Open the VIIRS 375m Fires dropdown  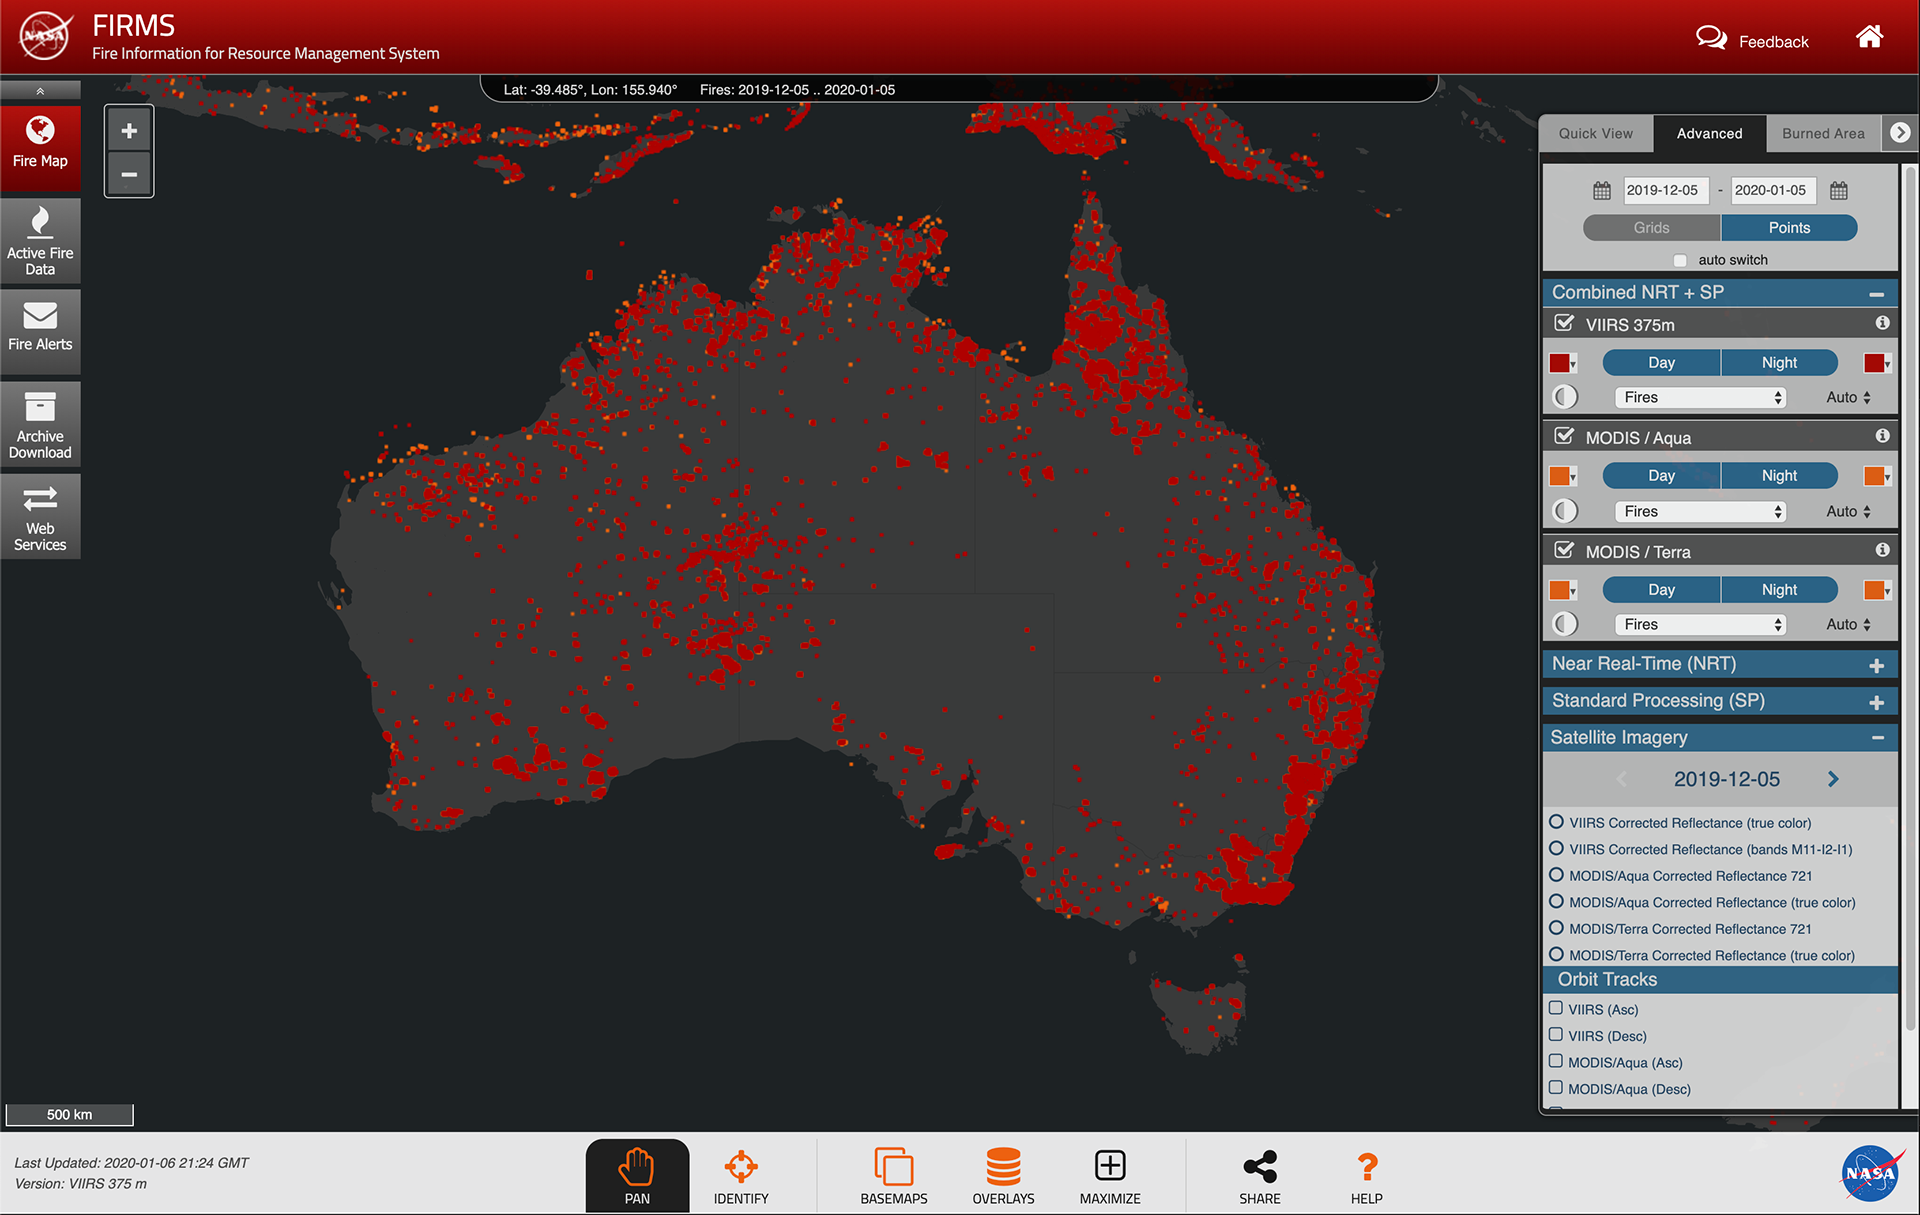(1701, 397)
